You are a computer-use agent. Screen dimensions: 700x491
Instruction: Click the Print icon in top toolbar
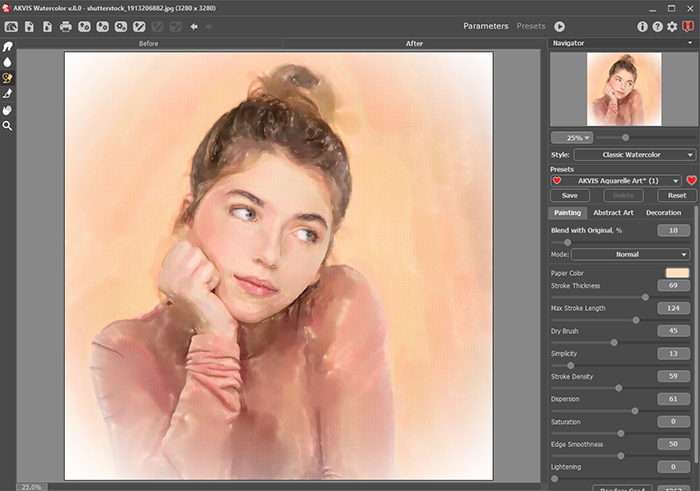[65, 26]
